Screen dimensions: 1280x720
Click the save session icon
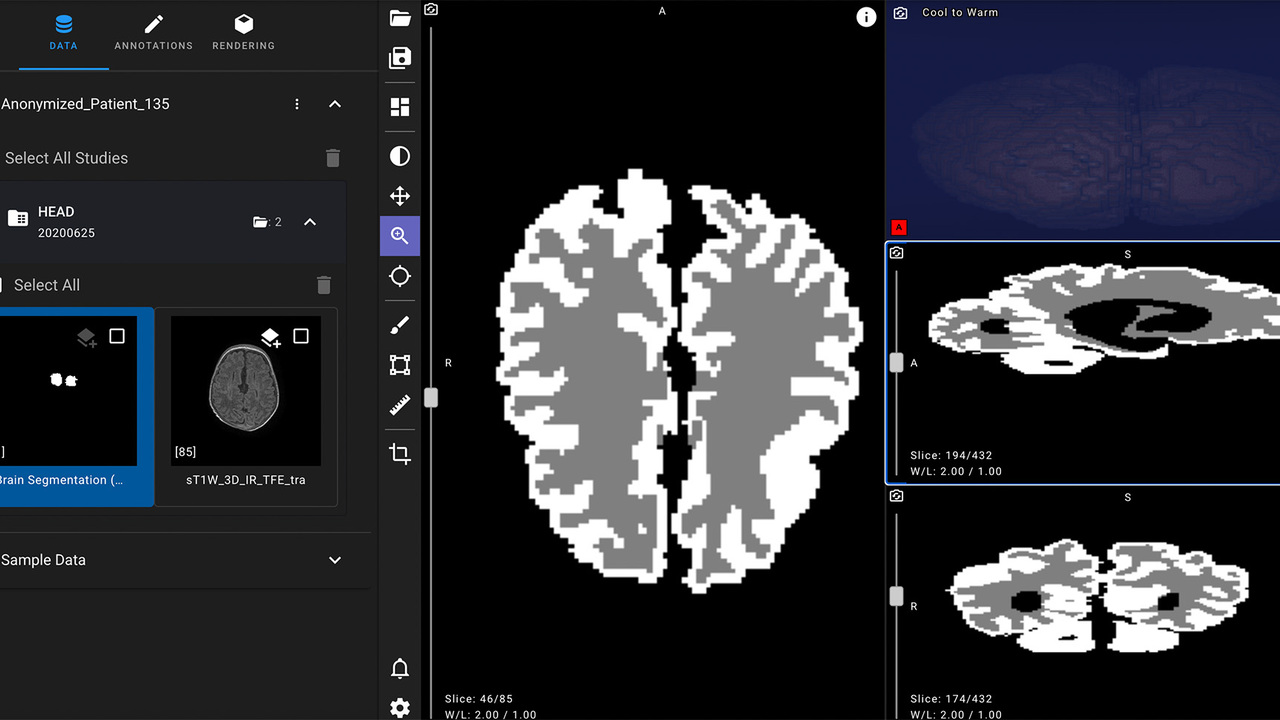[400, 58]
